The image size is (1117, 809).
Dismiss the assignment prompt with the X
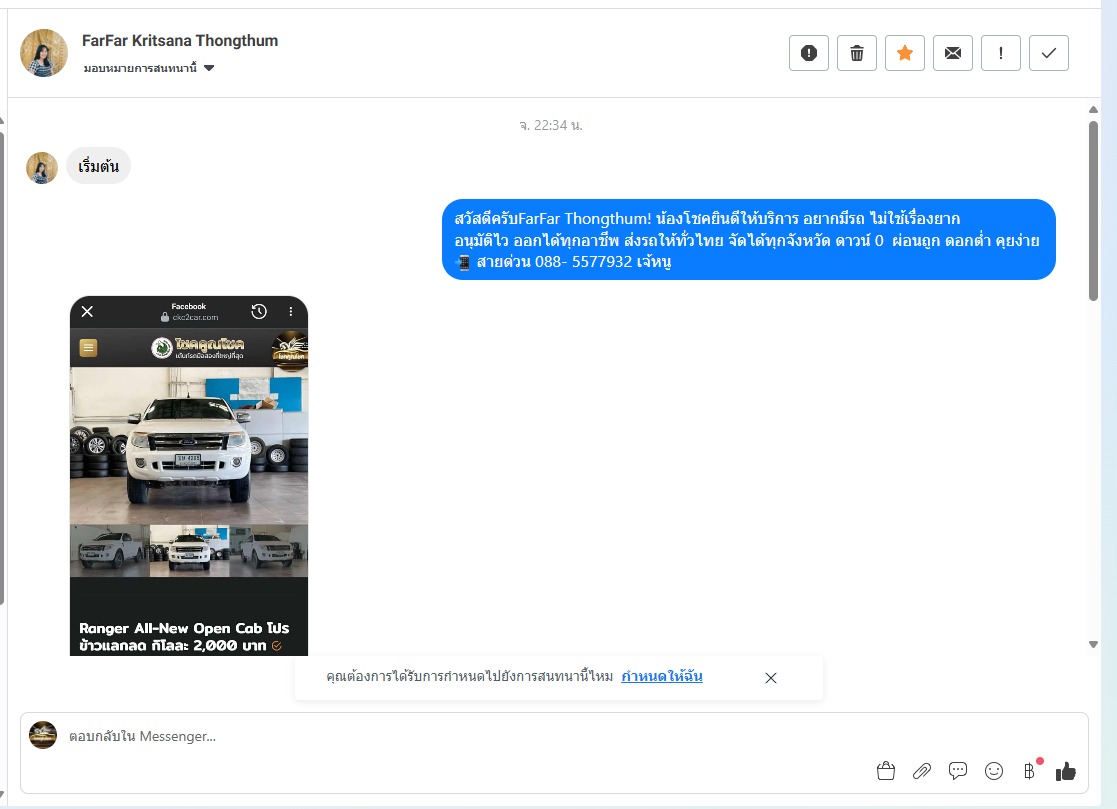tap(771, 678)
